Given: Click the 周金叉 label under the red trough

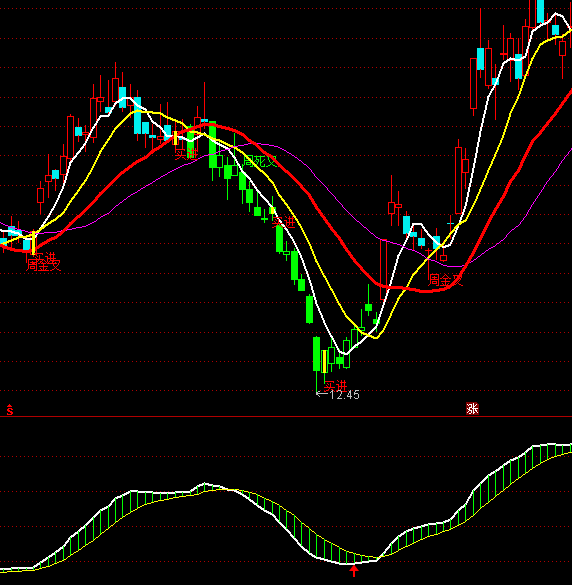Looking at the screenshot, I should pos(445,280).
